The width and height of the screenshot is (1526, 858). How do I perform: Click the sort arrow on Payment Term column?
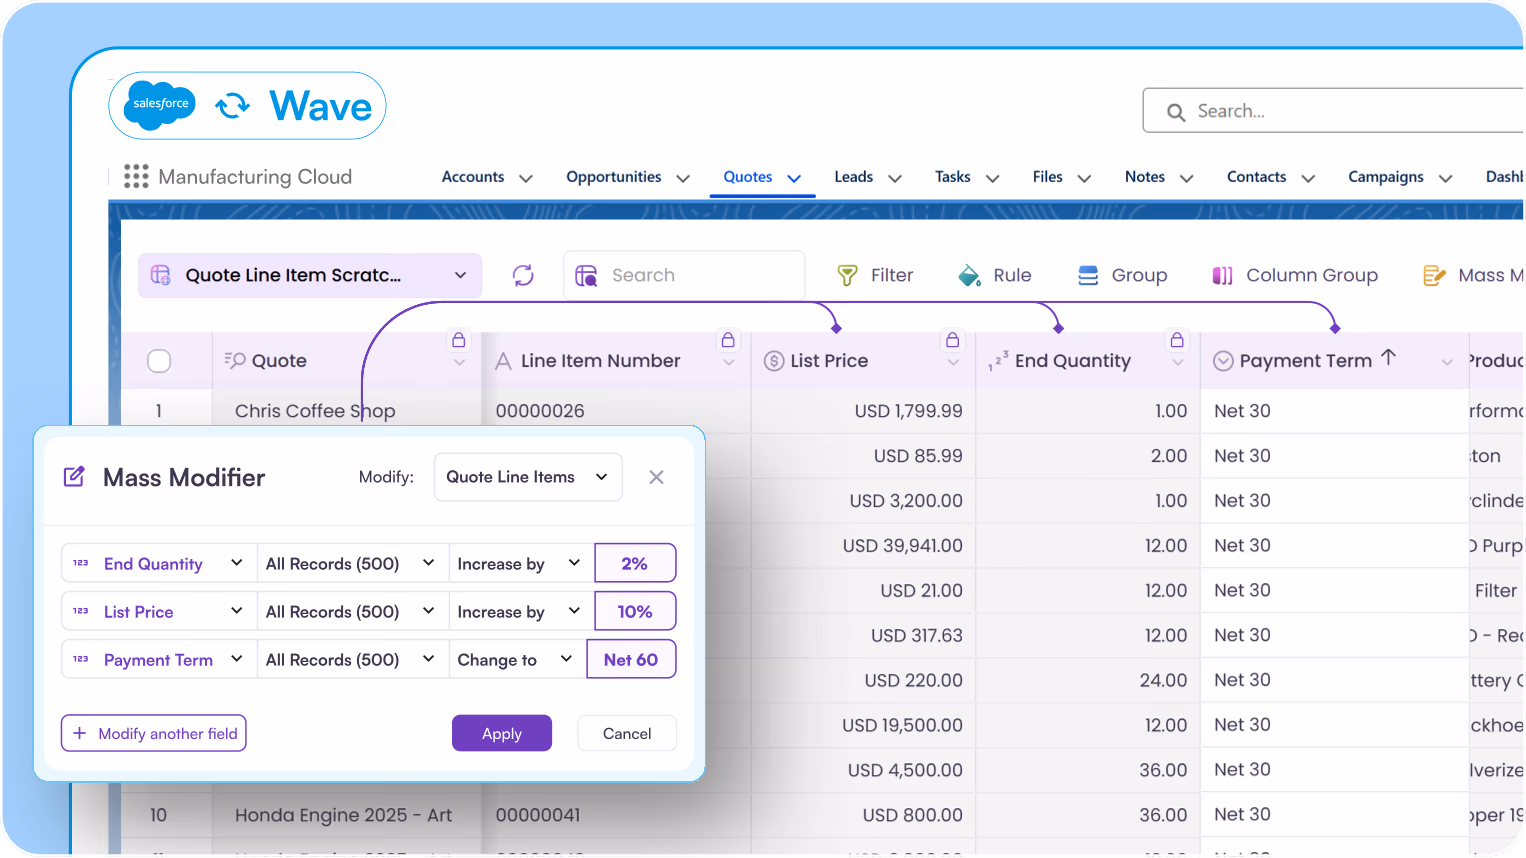click(x=1388, y=357)
